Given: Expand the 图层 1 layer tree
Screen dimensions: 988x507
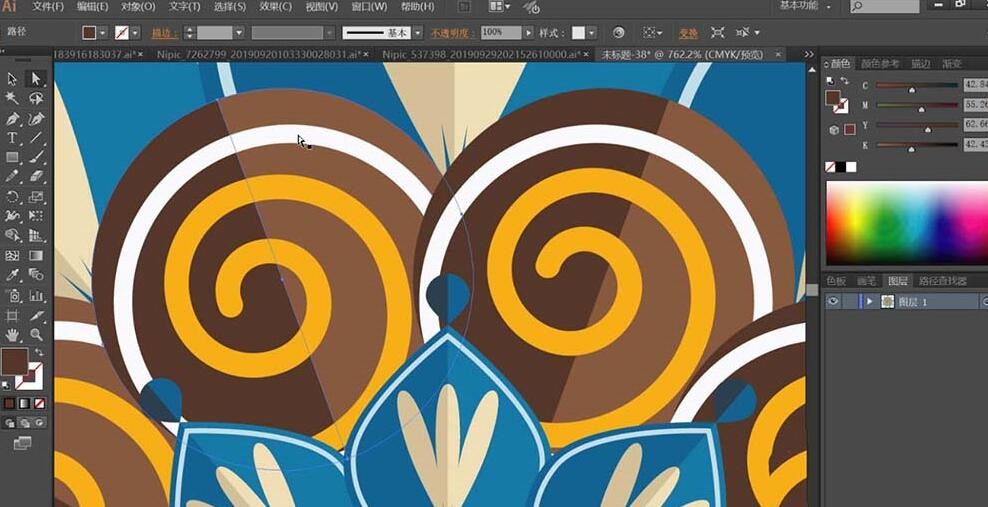Looking at the screenshot, I should tap(869, 301).
